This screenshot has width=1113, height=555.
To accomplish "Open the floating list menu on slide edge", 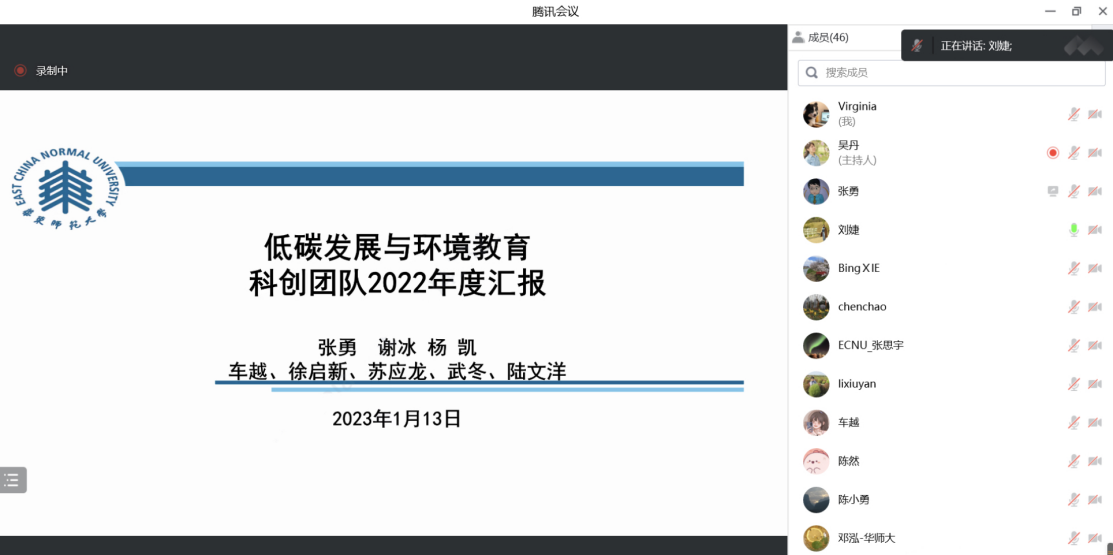I will (x=12, y=480).
